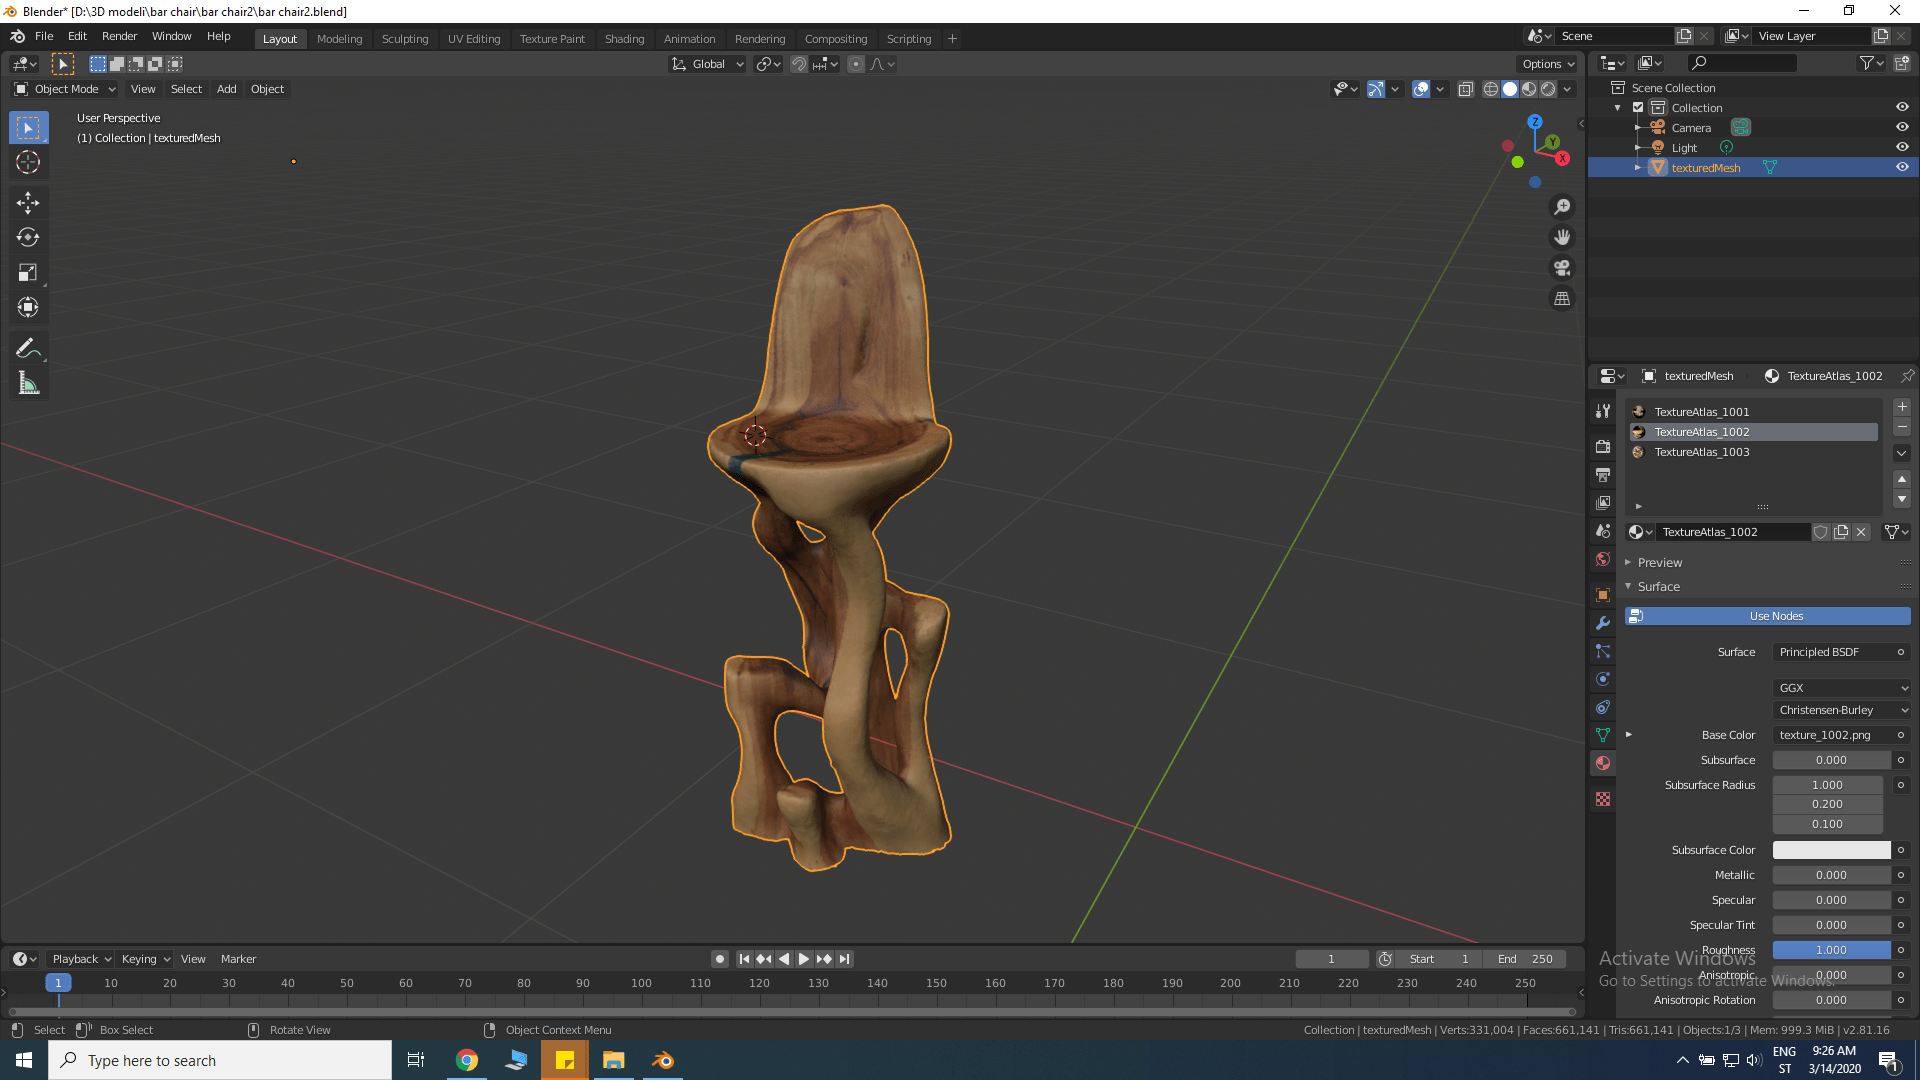Toggle camera view in viewport
Screen dimensions: 1920x1080
[1562, 268]
